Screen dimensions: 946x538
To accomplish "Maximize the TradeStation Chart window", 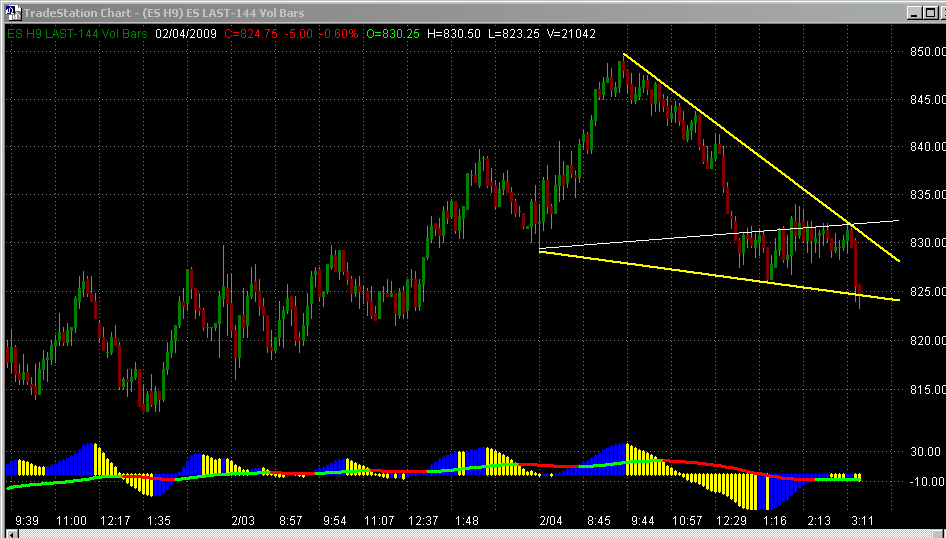I will (x=932, y=12).
